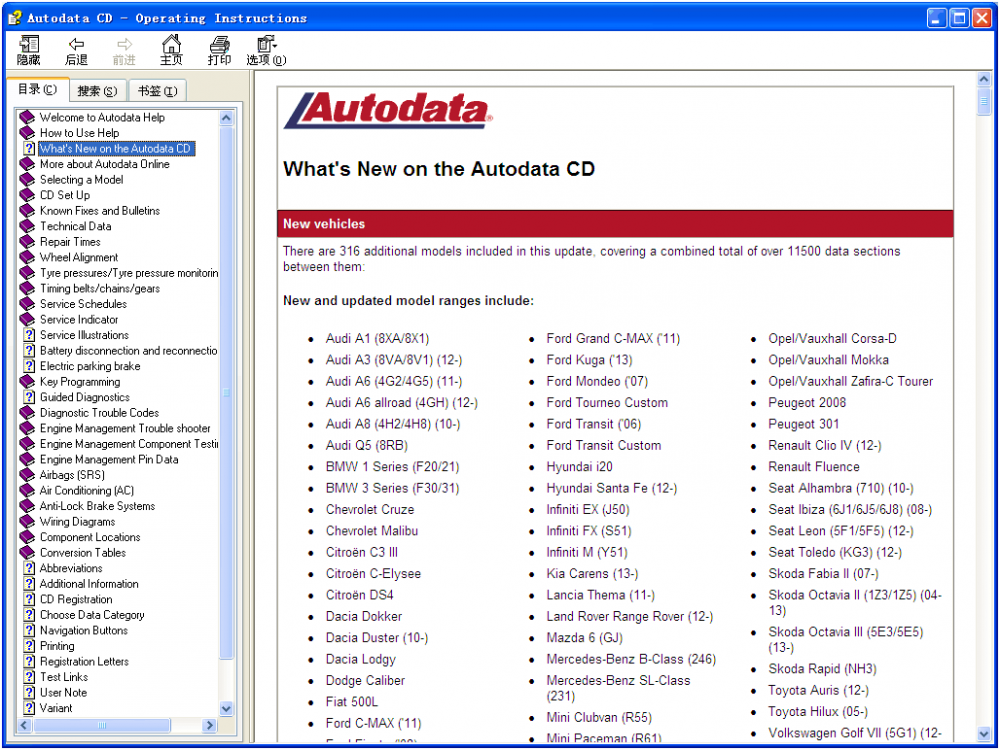Click the book icon beside Wiring Diagrams
The width and height of the screenshot is (1000, 750).
click(27, 522)
